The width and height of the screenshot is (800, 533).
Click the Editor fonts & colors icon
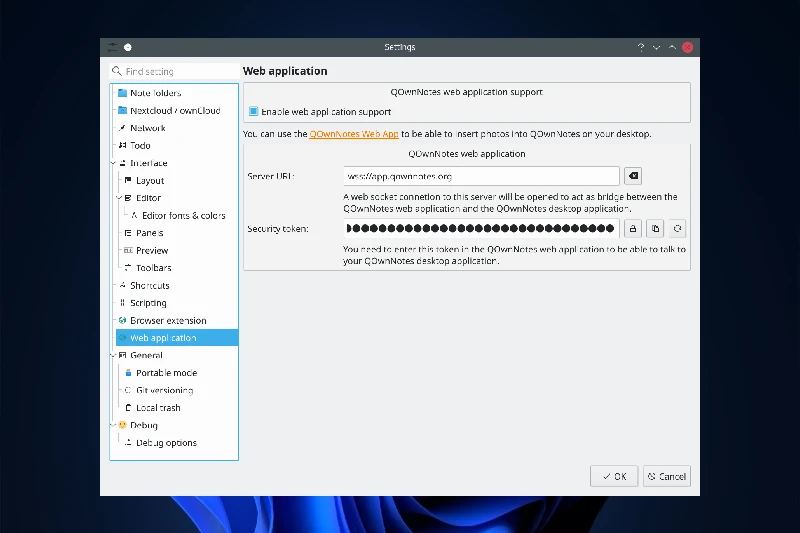pos(134,215)
